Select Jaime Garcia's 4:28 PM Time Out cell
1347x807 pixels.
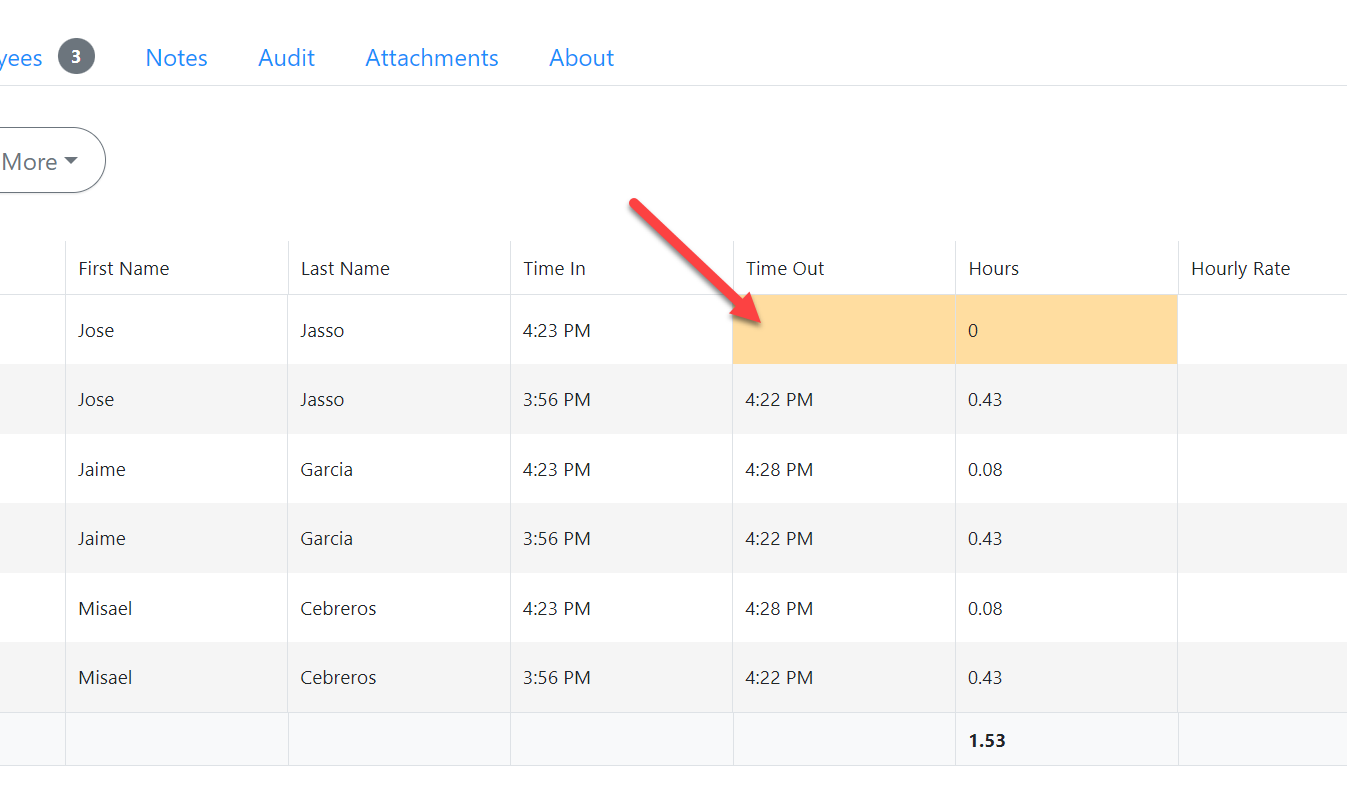779,470
